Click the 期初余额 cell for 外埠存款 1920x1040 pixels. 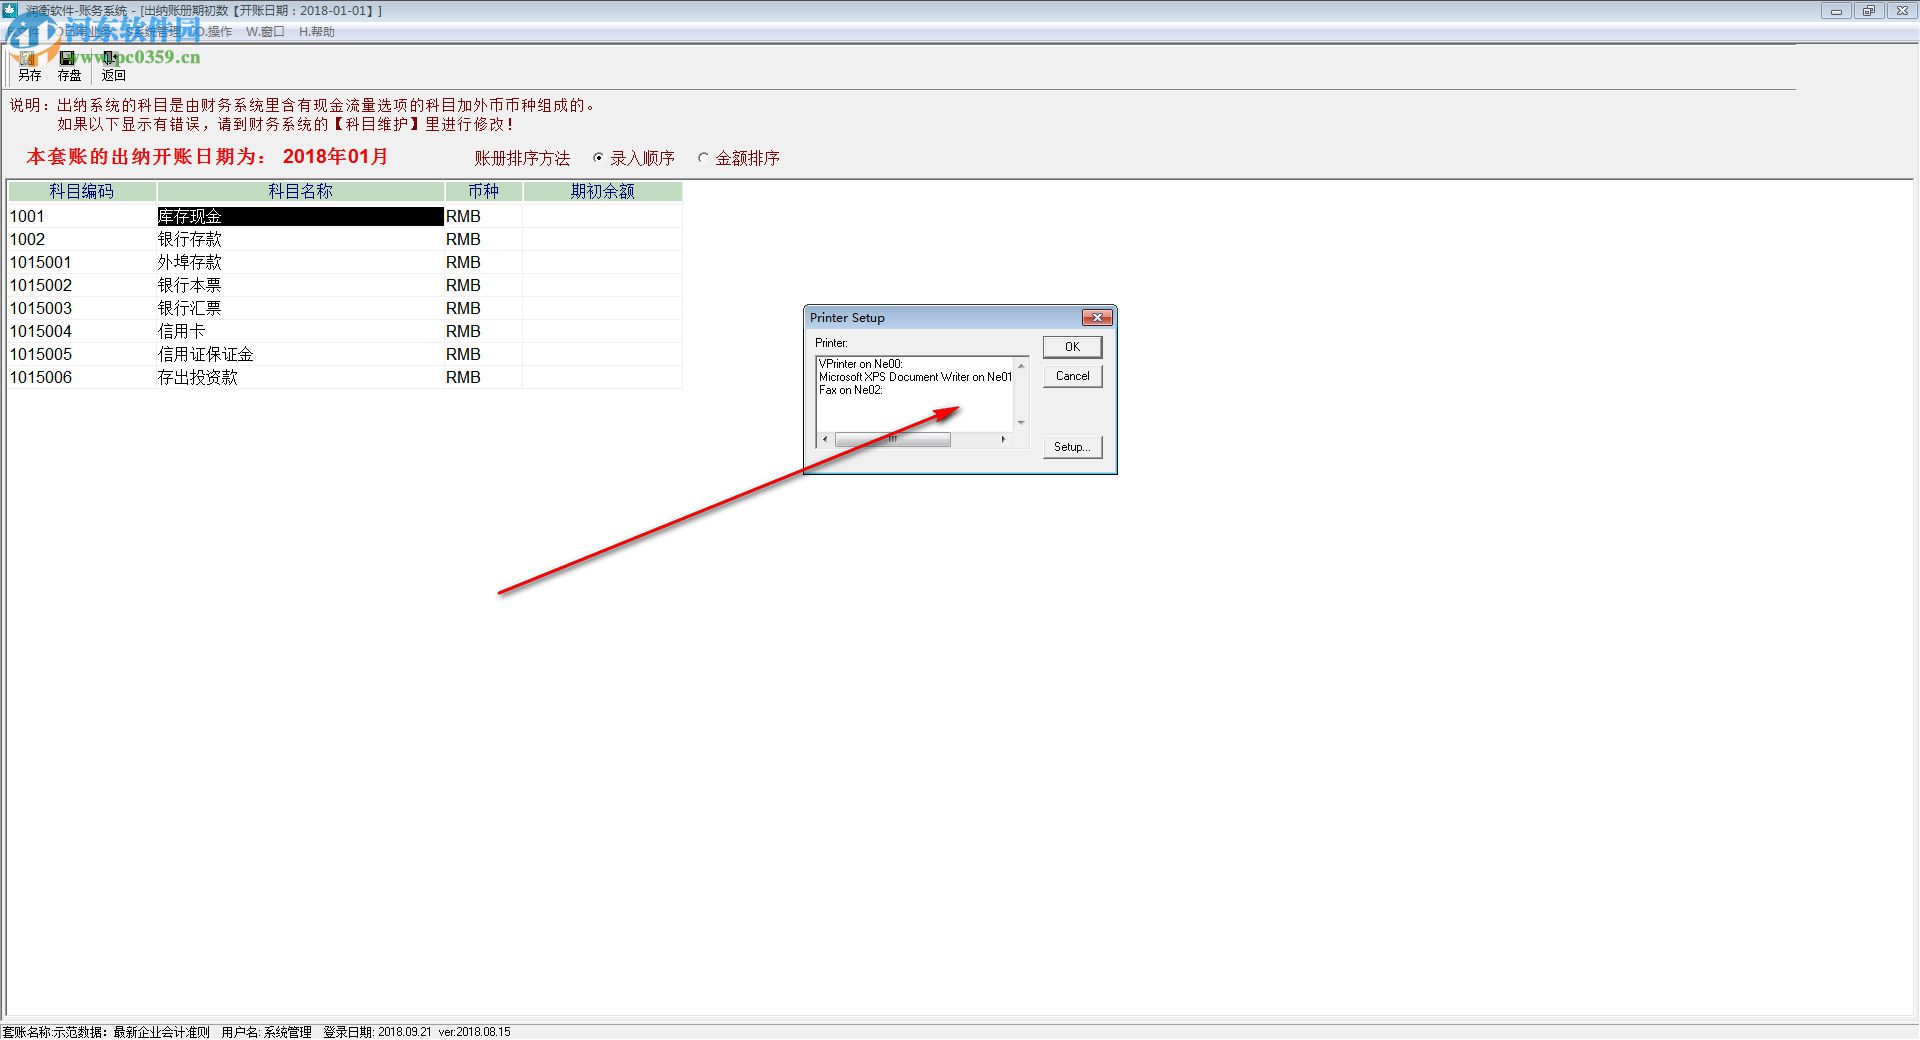pos(602,262)
